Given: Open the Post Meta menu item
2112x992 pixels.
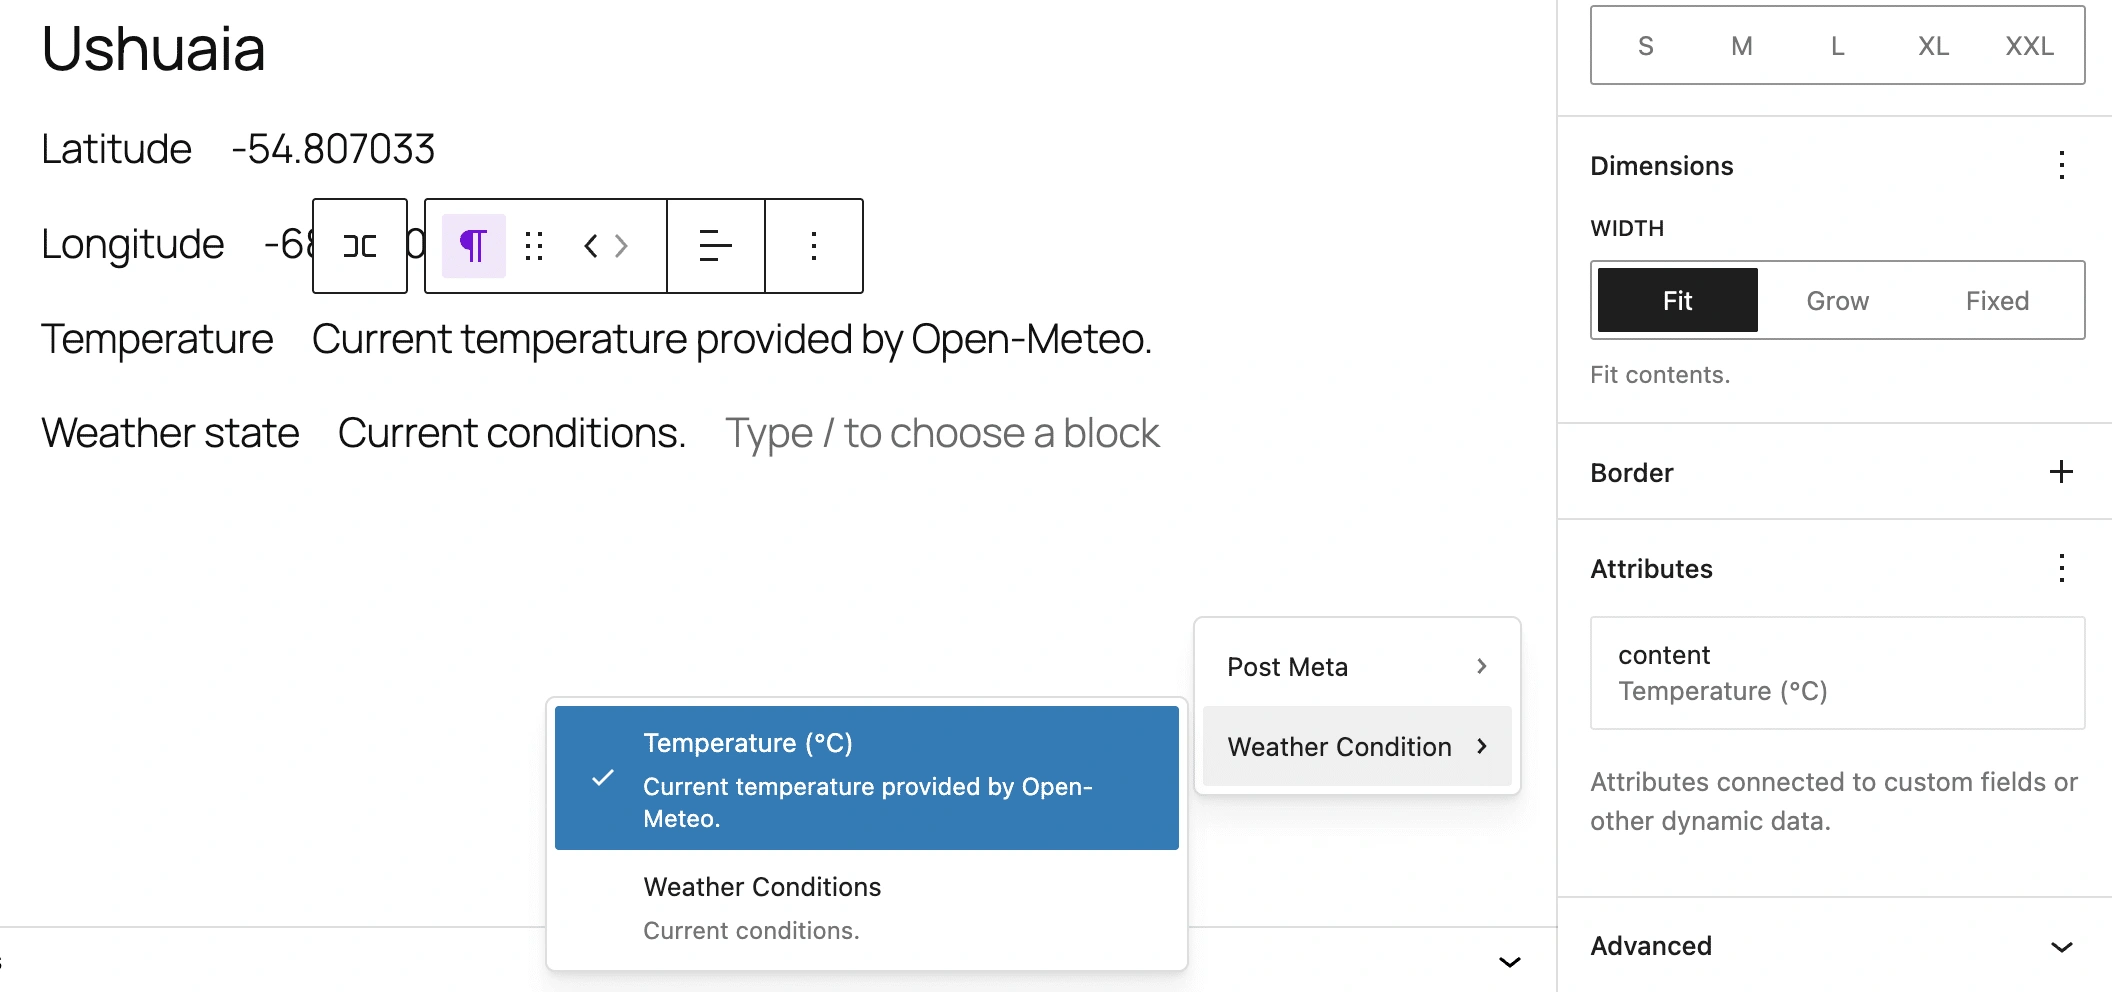Looking at the screenshot, I should (x=1355, y=666).
